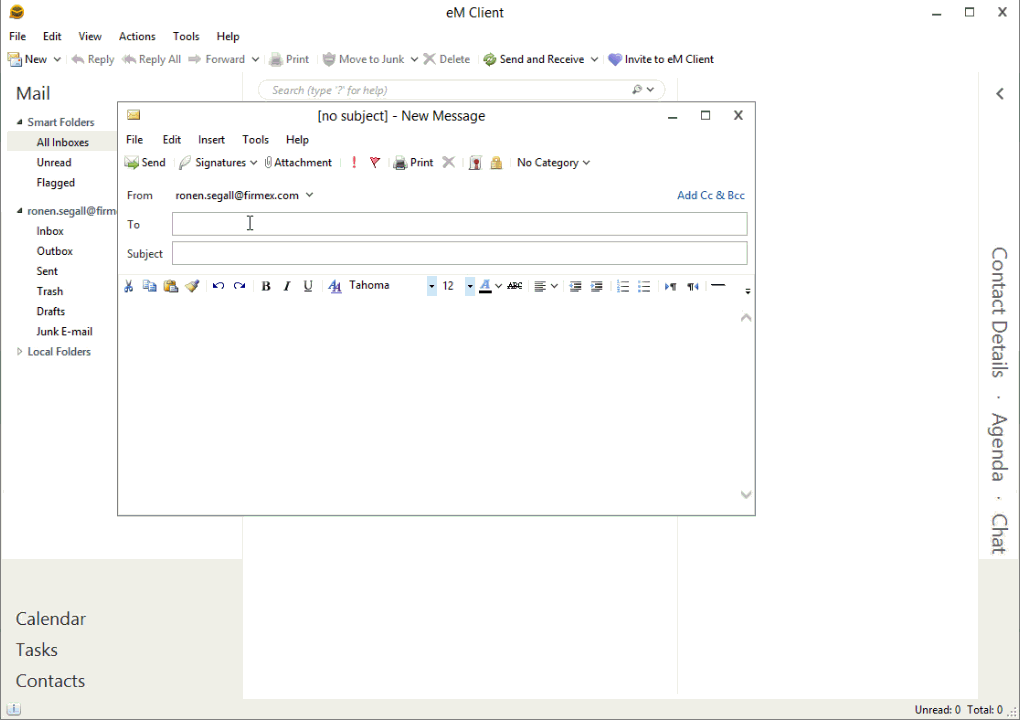Toggle digital signature certificate icon
The height and width of the screenshot is (720, 1020).
point(476,163)
